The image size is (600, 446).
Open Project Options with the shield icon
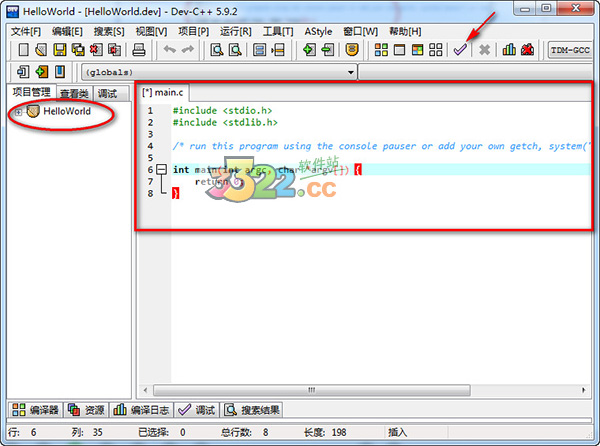point(352,50)
